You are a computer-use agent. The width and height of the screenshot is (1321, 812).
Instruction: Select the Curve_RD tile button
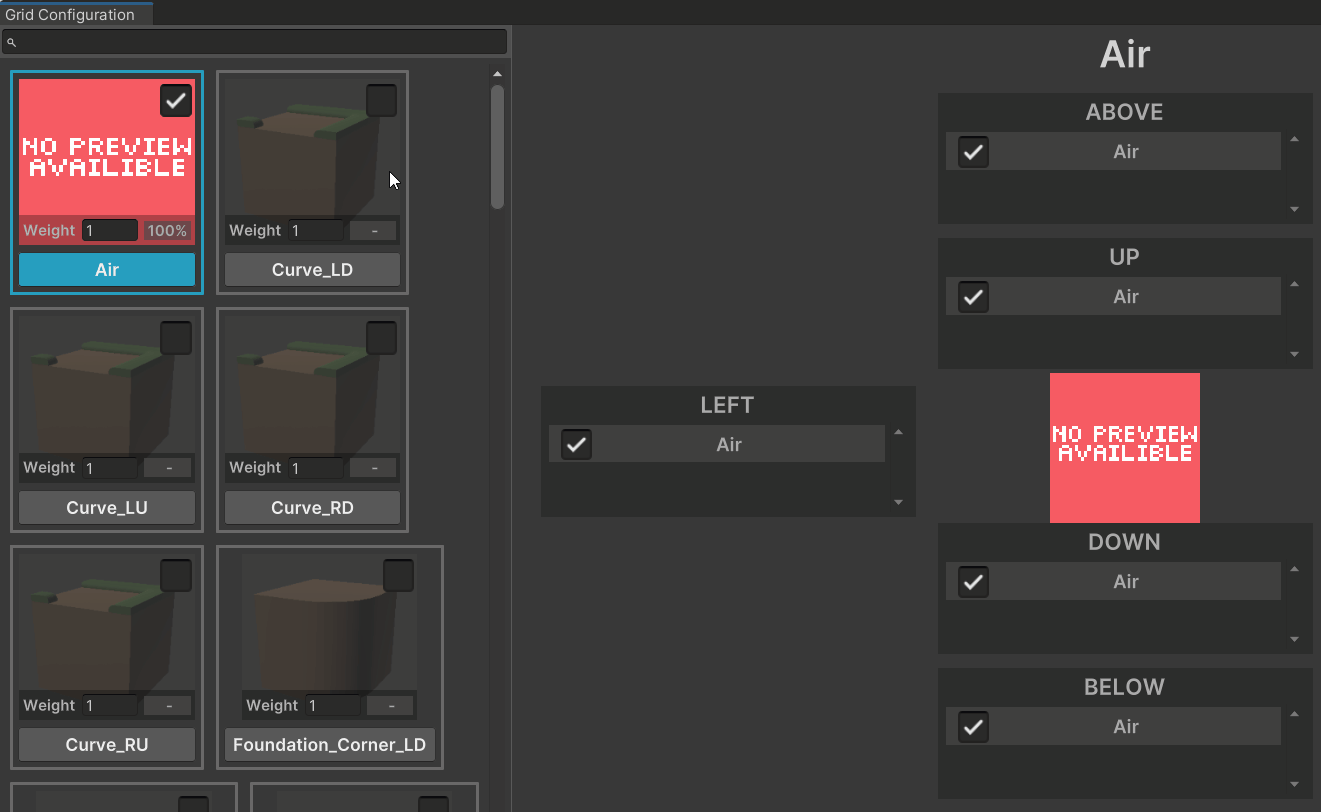312,507
